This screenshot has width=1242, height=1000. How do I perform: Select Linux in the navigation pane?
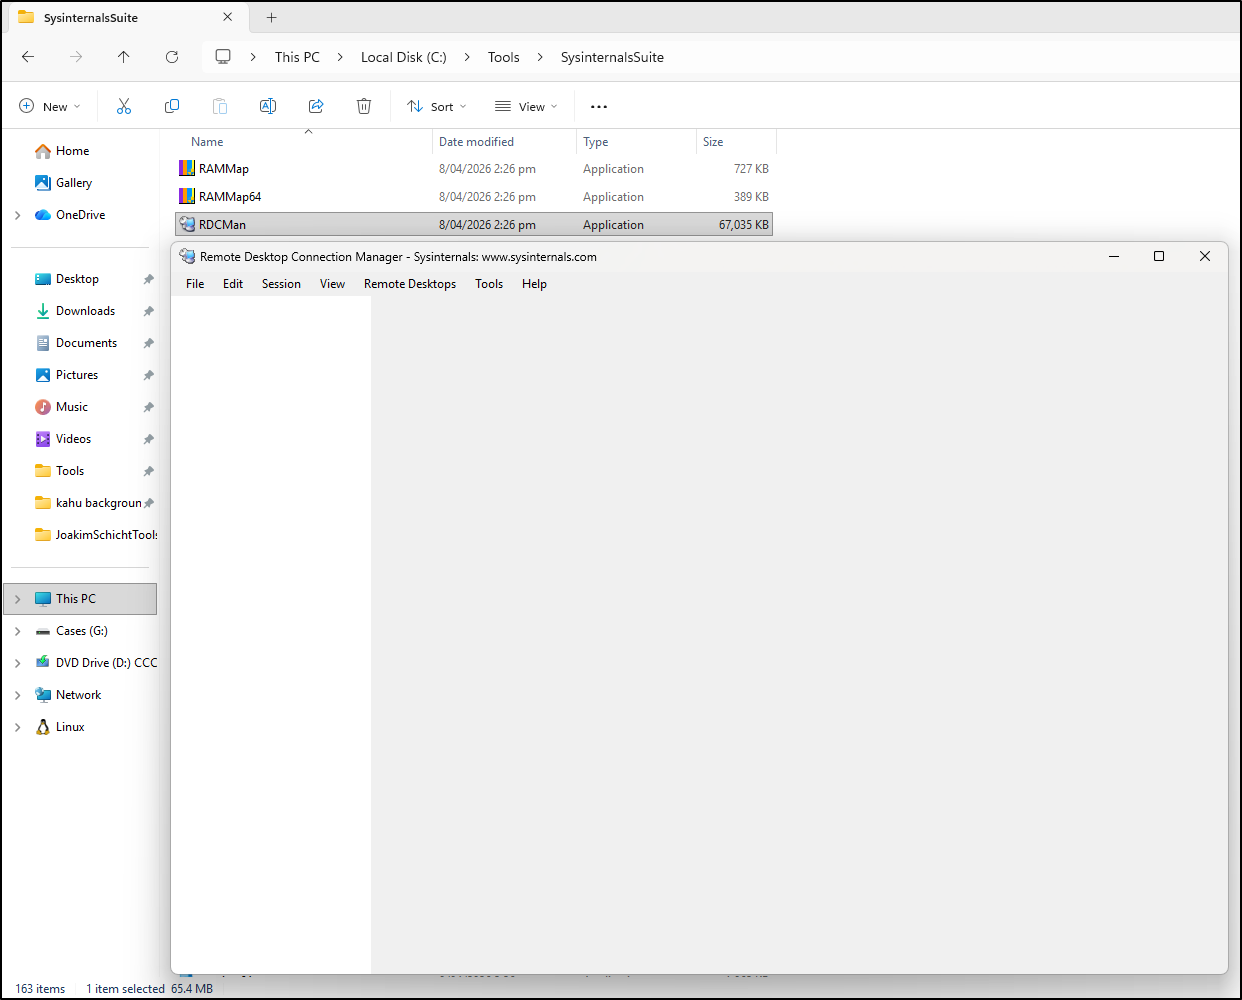coord(70,727)
